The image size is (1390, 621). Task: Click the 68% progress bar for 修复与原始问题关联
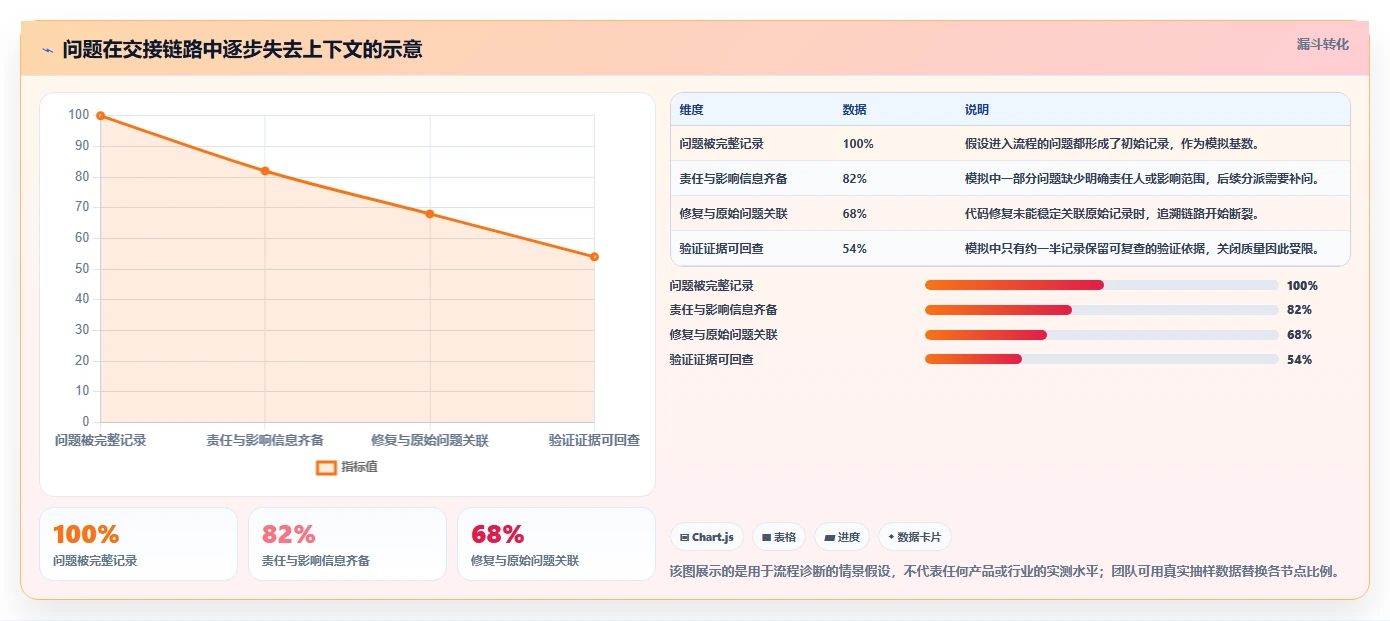coord(1102,335)
